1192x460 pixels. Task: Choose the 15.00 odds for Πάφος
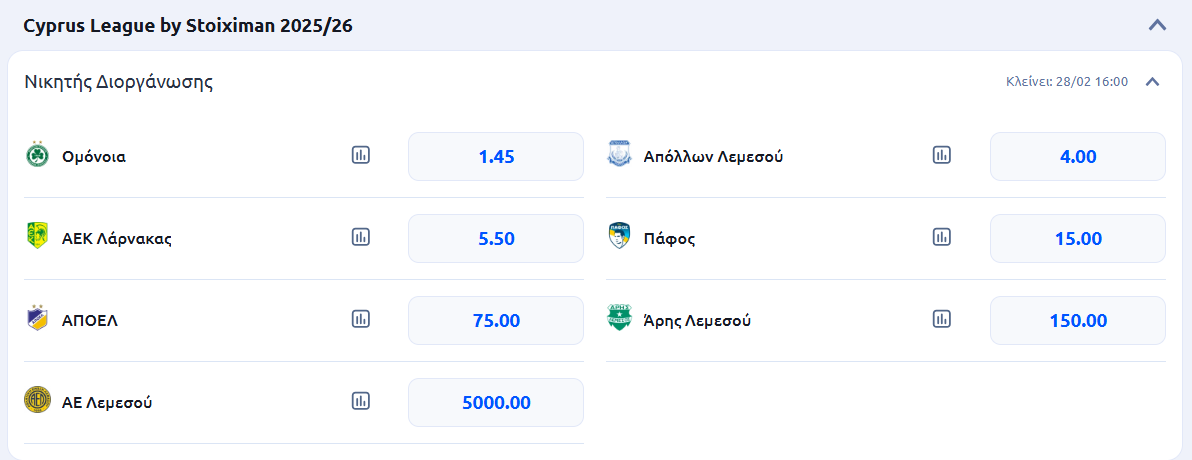coord(1078,238)
